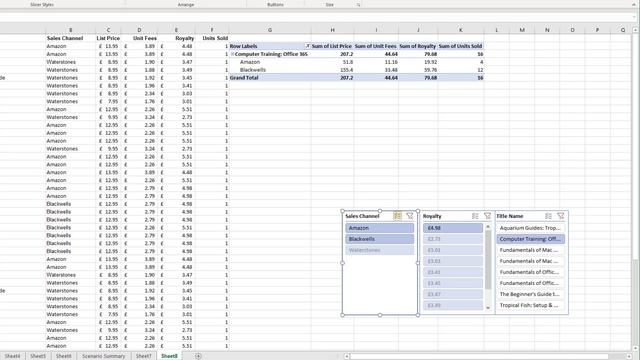Image resolution: width=640 pixels, height=360 pixels.
Task: Toggle £4.98 in Royalty slicer
Action: 453,228
